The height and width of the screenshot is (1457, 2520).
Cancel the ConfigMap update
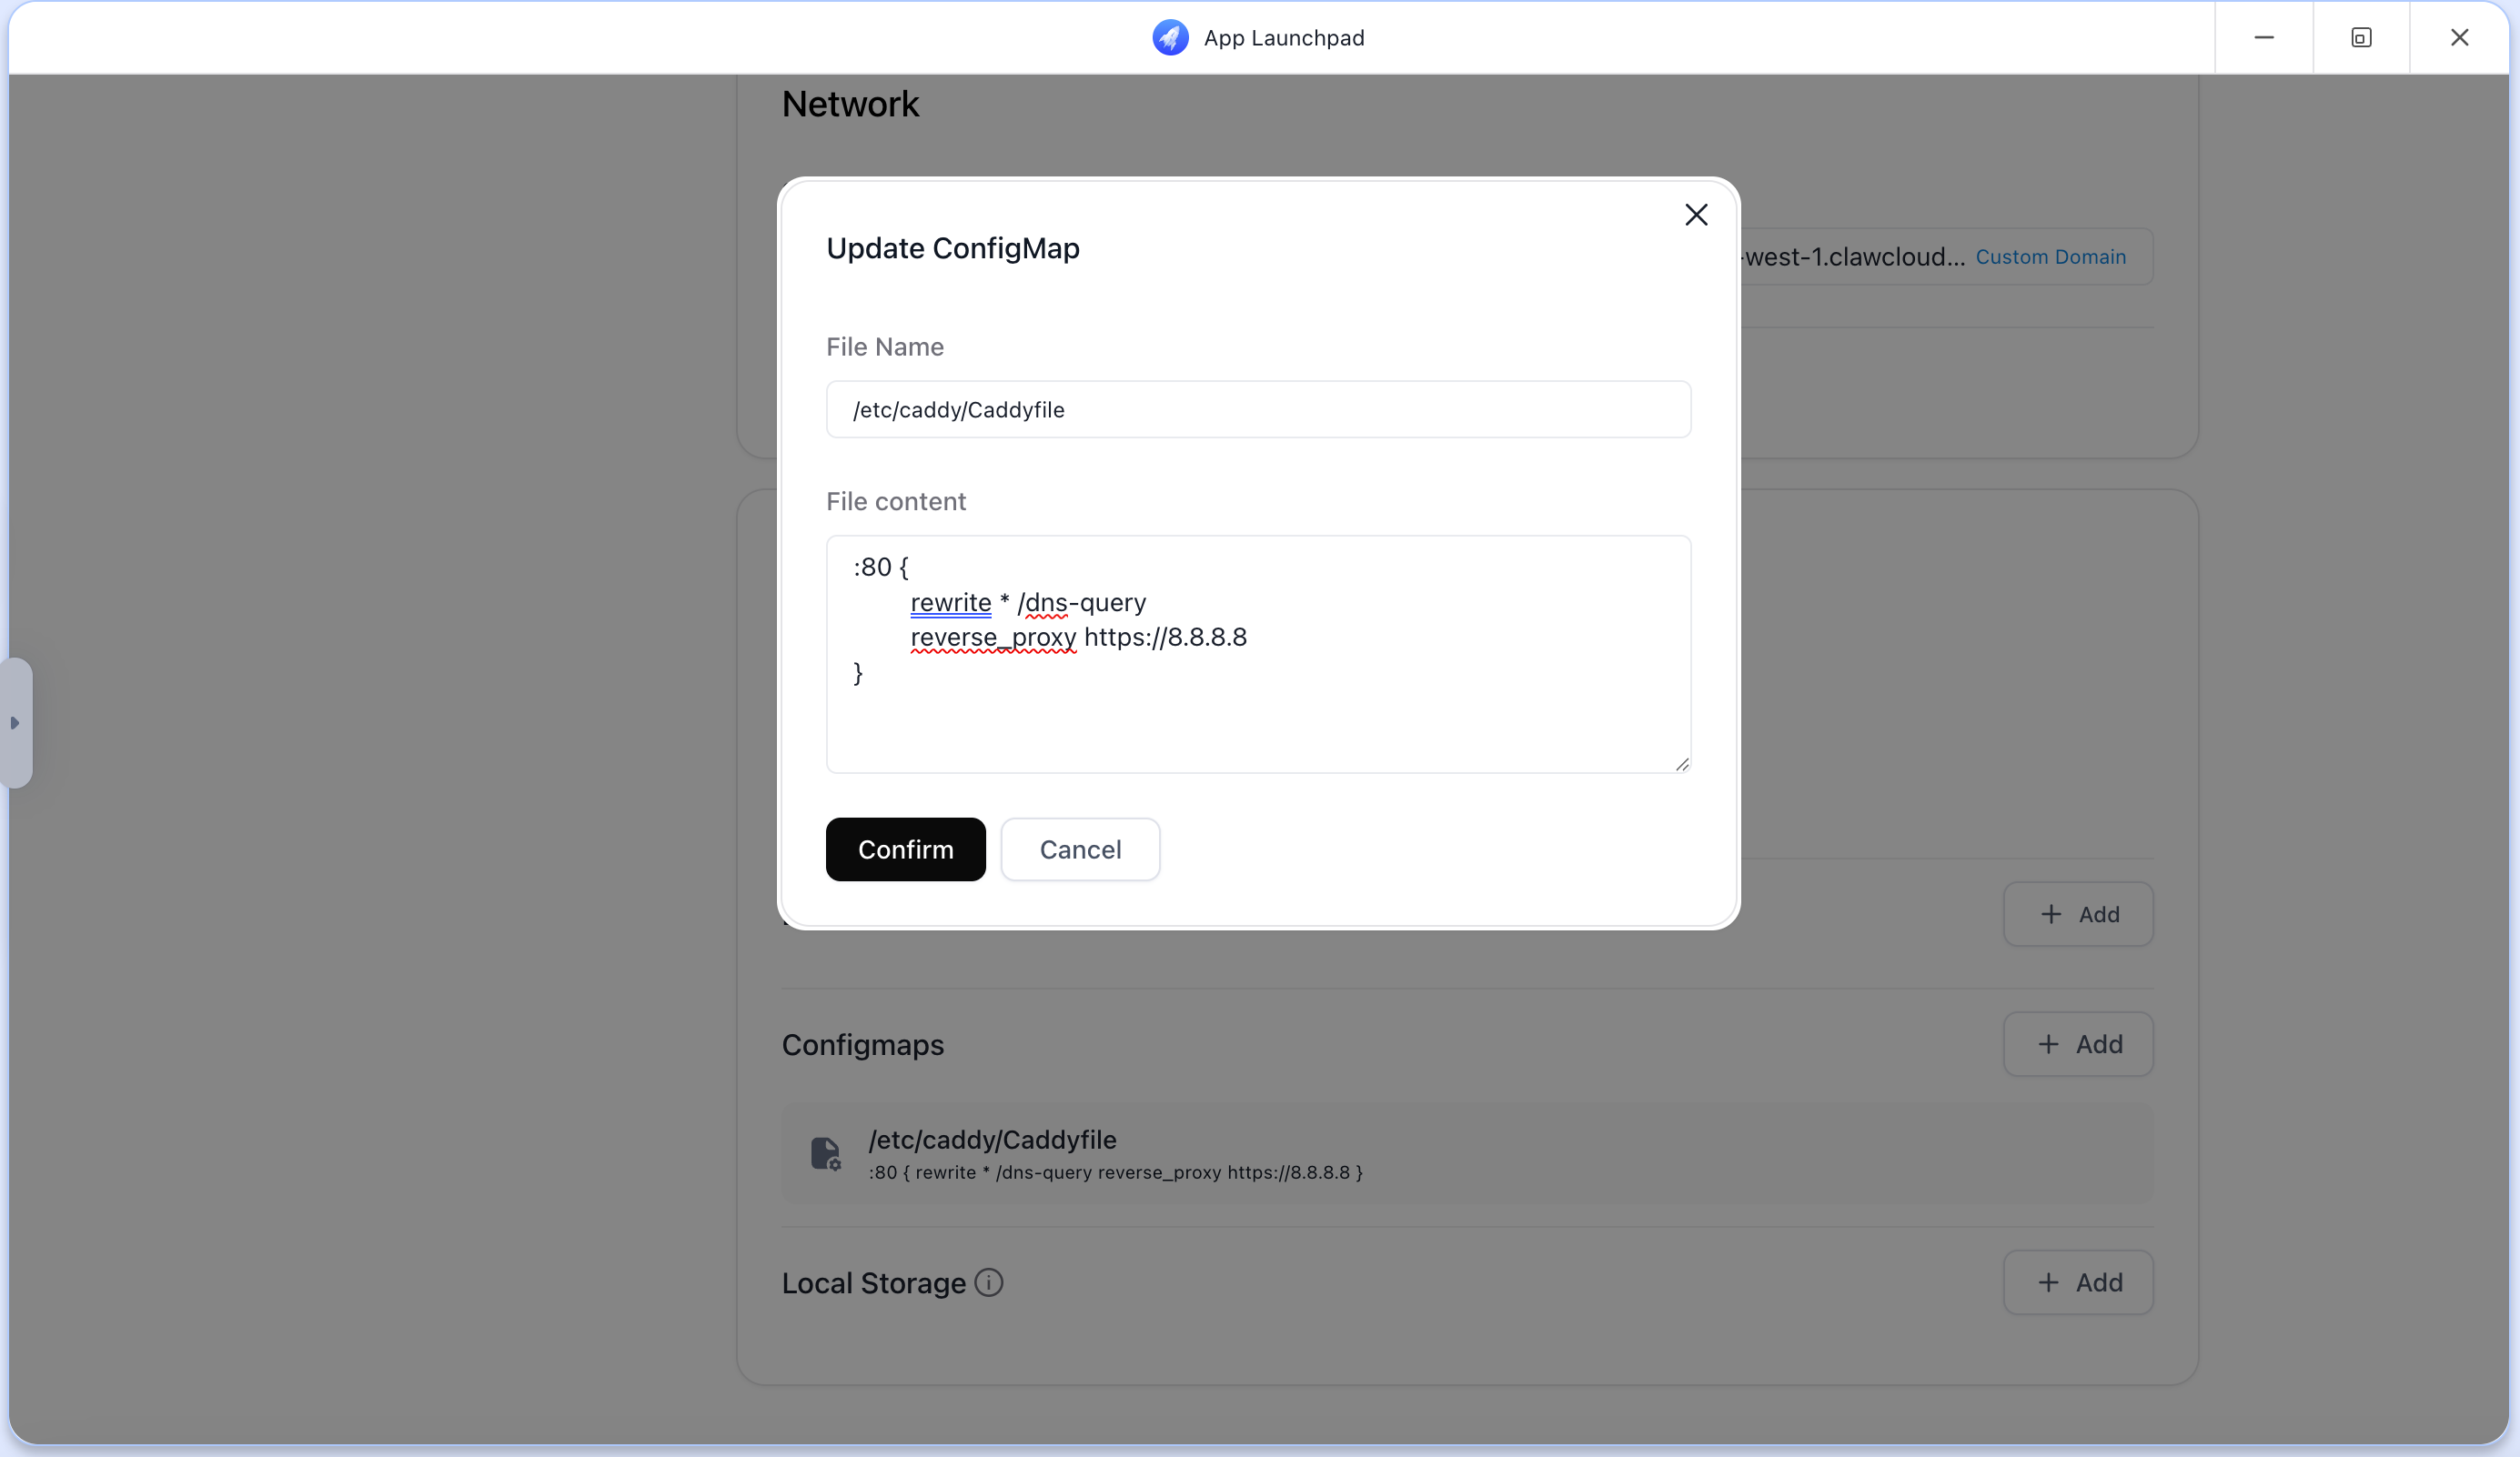1080,849
